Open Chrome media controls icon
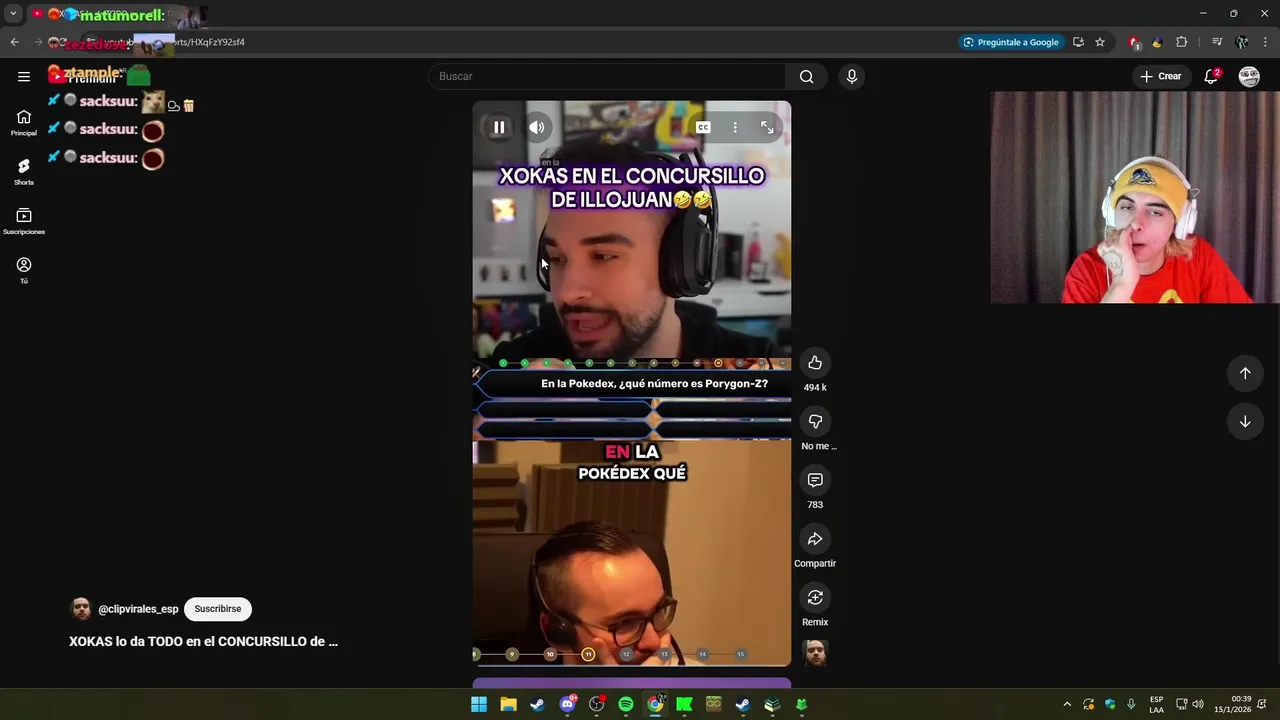 click(1217, 42)
